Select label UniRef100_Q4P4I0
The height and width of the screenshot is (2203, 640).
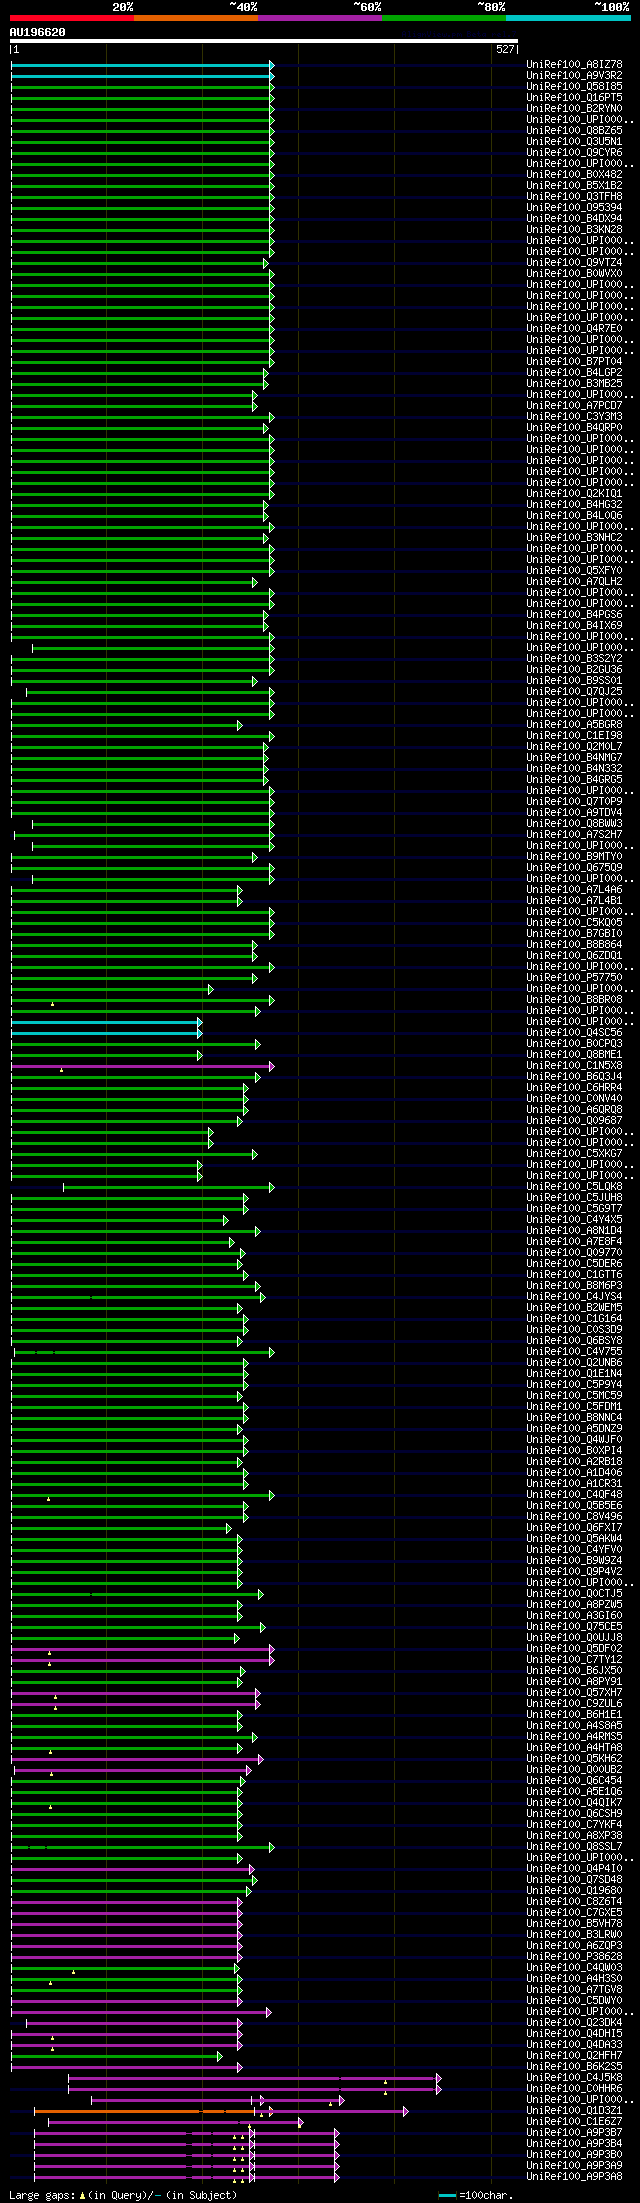pyautogui.click(x=574, y=1868)
